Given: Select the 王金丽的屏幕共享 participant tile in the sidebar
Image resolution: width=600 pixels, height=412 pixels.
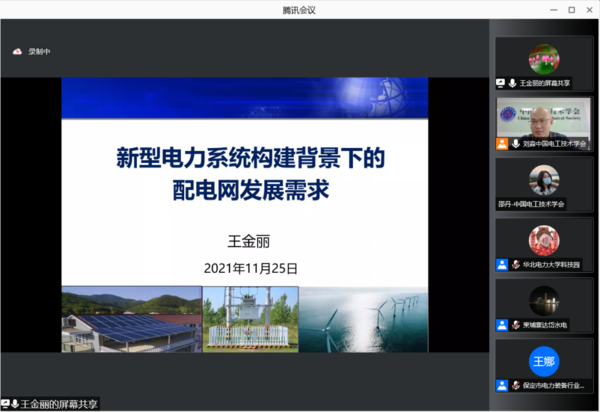Looking at the screenshot, I should [x=543, y=64].
